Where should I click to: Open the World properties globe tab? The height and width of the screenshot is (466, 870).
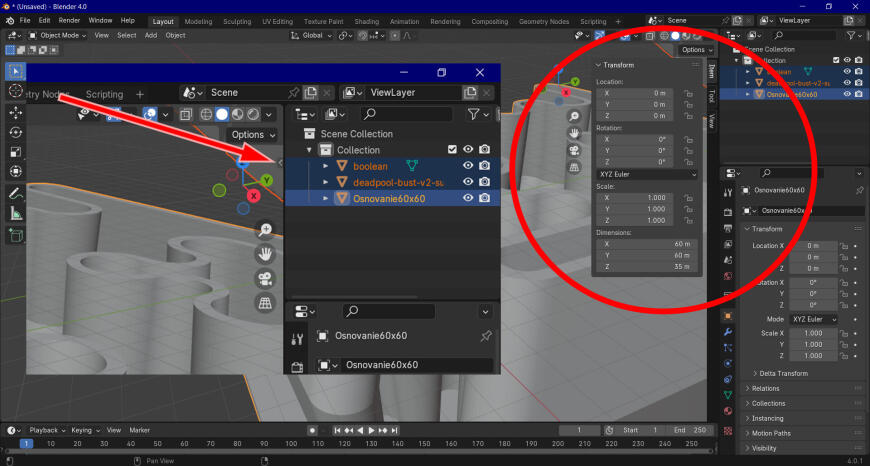pyautogui.click(x=729, y=276)
